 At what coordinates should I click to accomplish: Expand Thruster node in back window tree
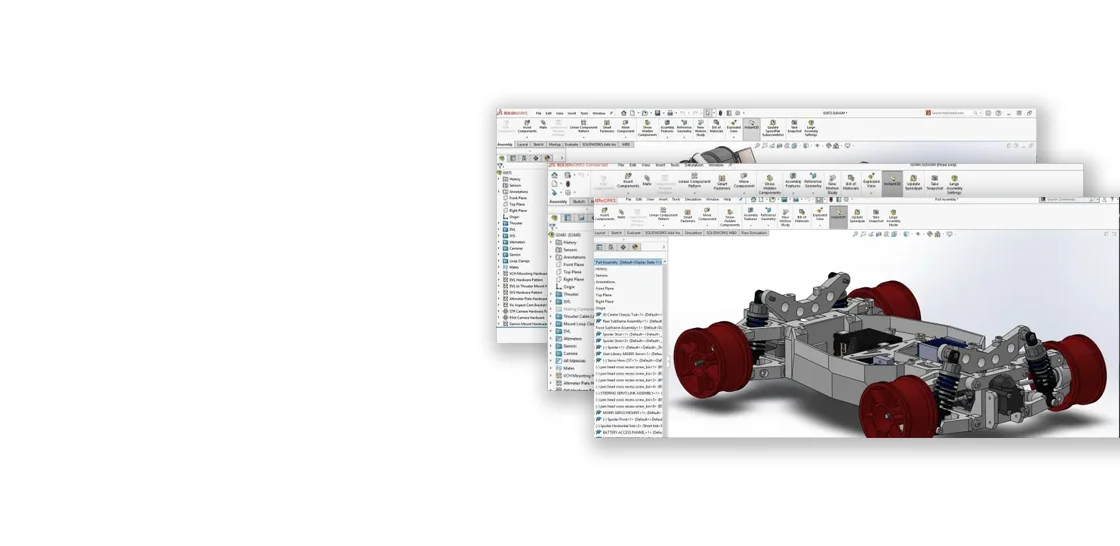[x=499, y=223]
